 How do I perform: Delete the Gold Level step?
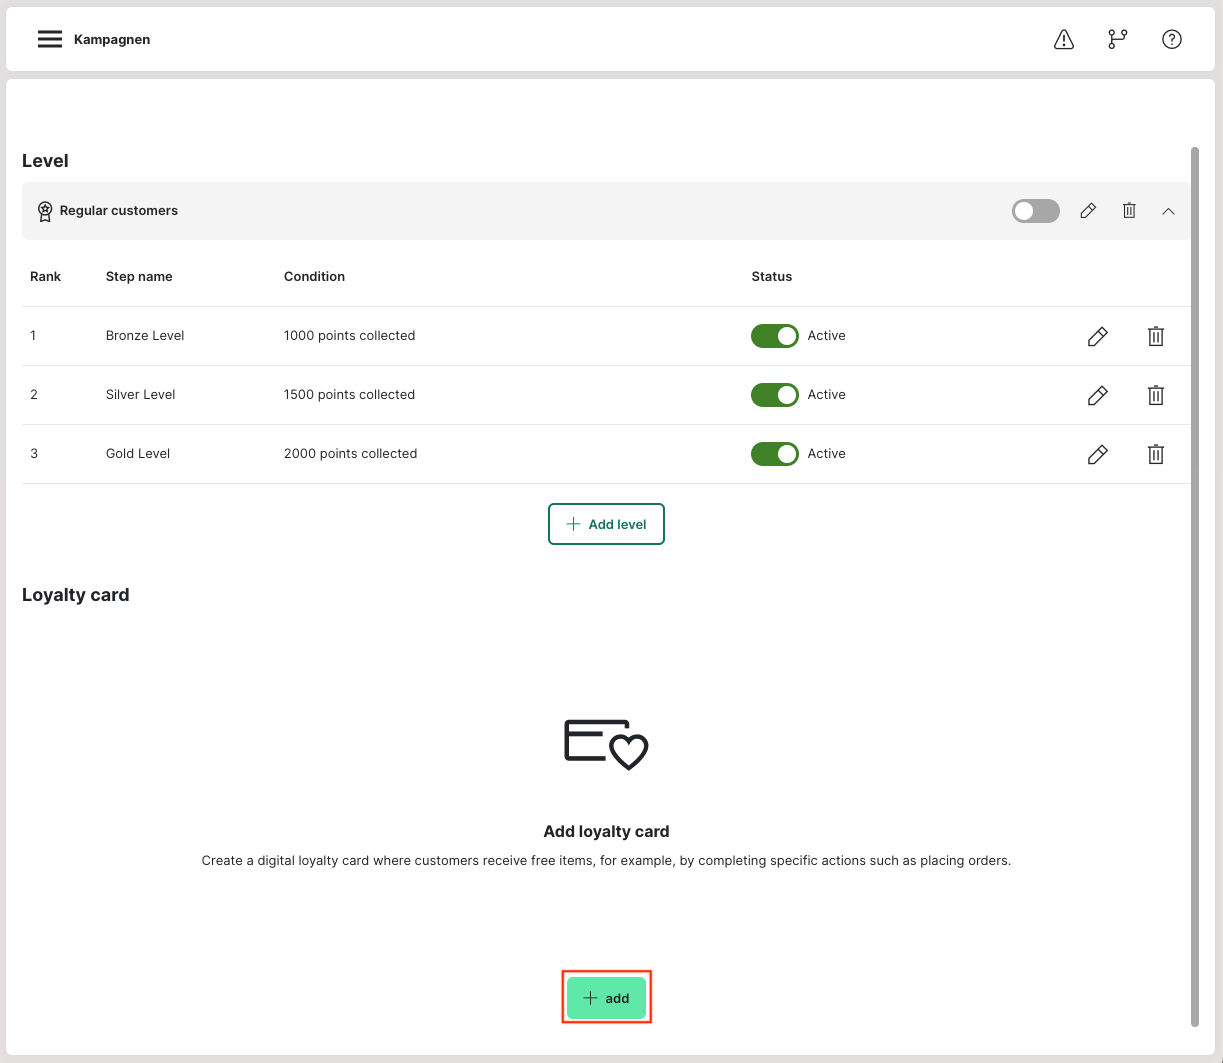(x=1156, y=454)
